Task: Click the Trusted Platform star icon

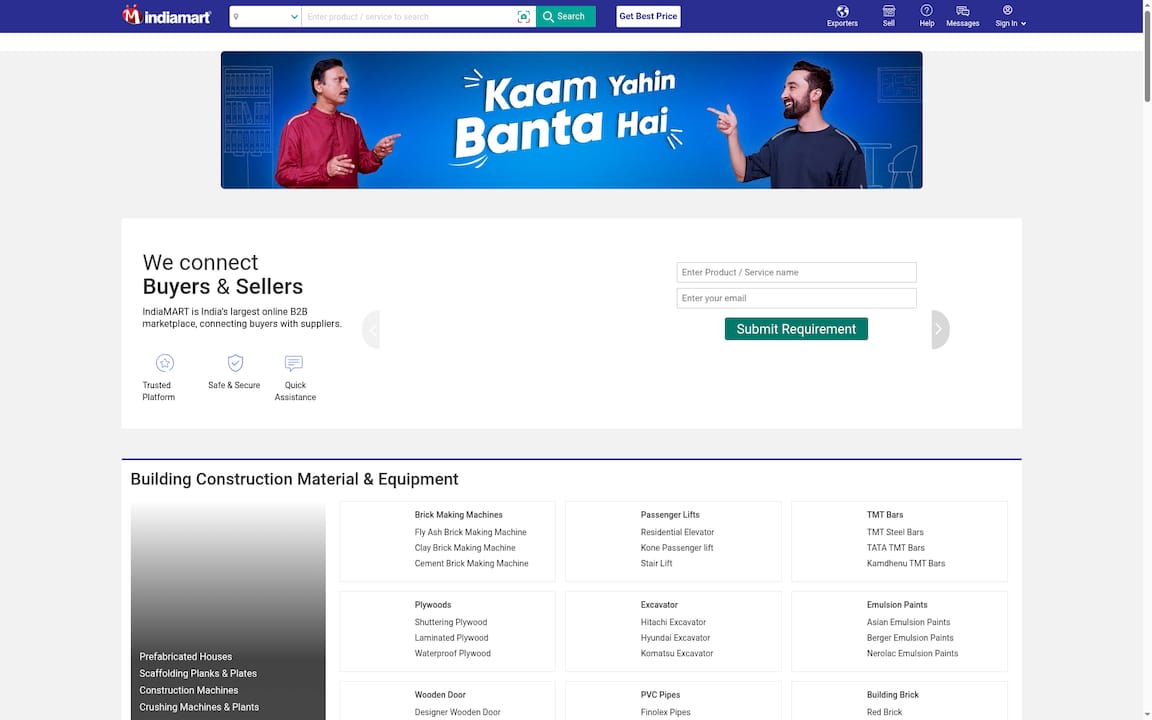Action: (165, 363)
